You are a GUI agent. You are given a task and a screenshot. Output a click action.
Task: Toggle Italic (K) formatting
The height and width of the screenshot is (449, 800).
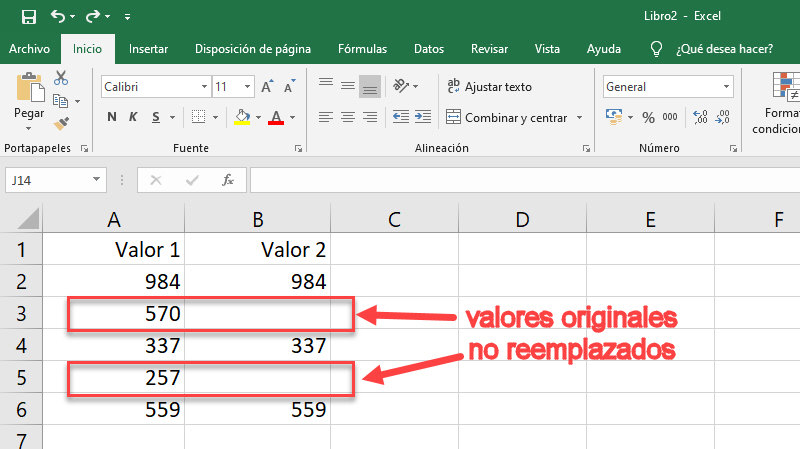click(x=133, y=118)
